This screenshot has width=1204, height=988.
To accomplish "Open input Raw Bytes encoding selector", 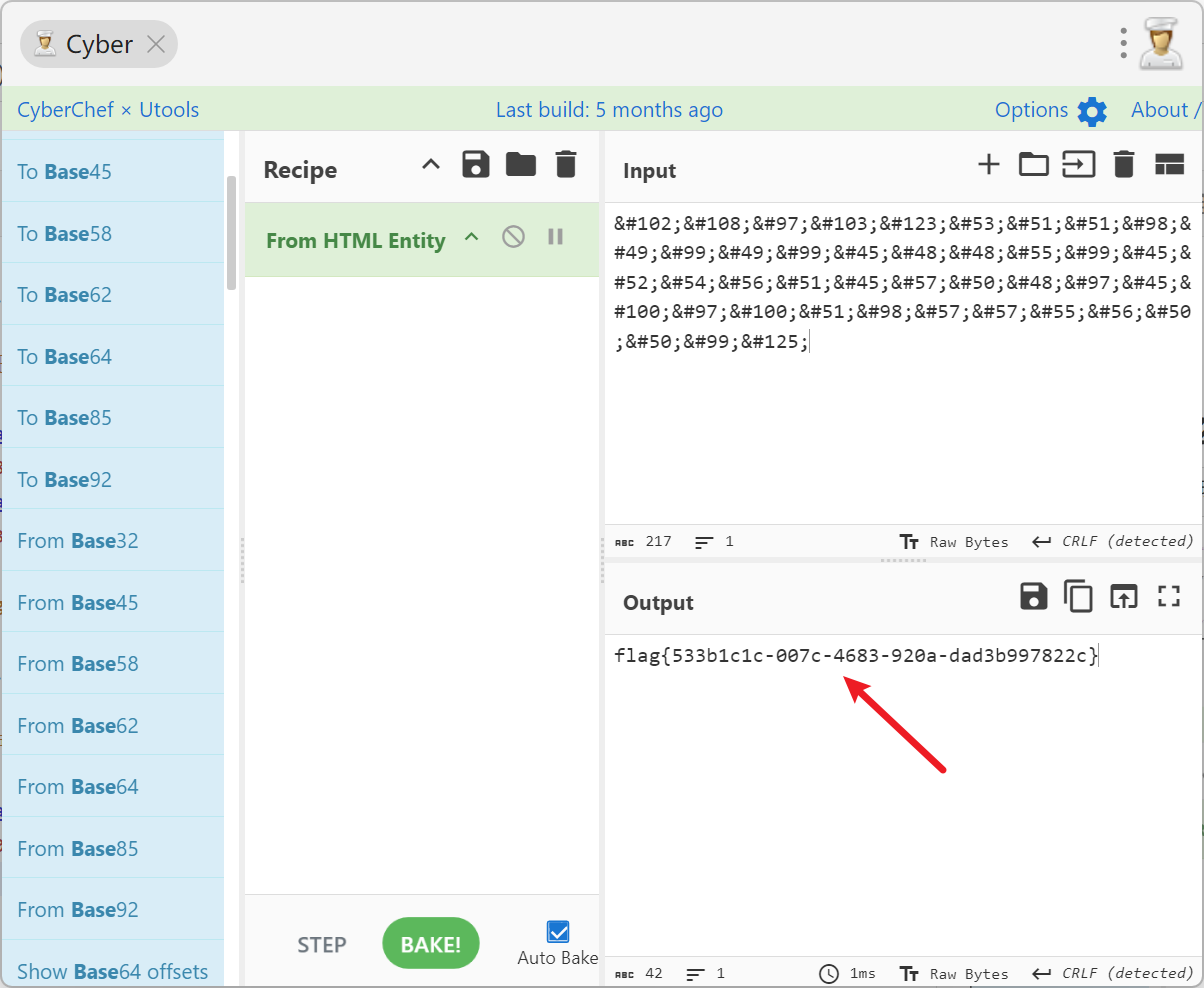I will (954, 542).
